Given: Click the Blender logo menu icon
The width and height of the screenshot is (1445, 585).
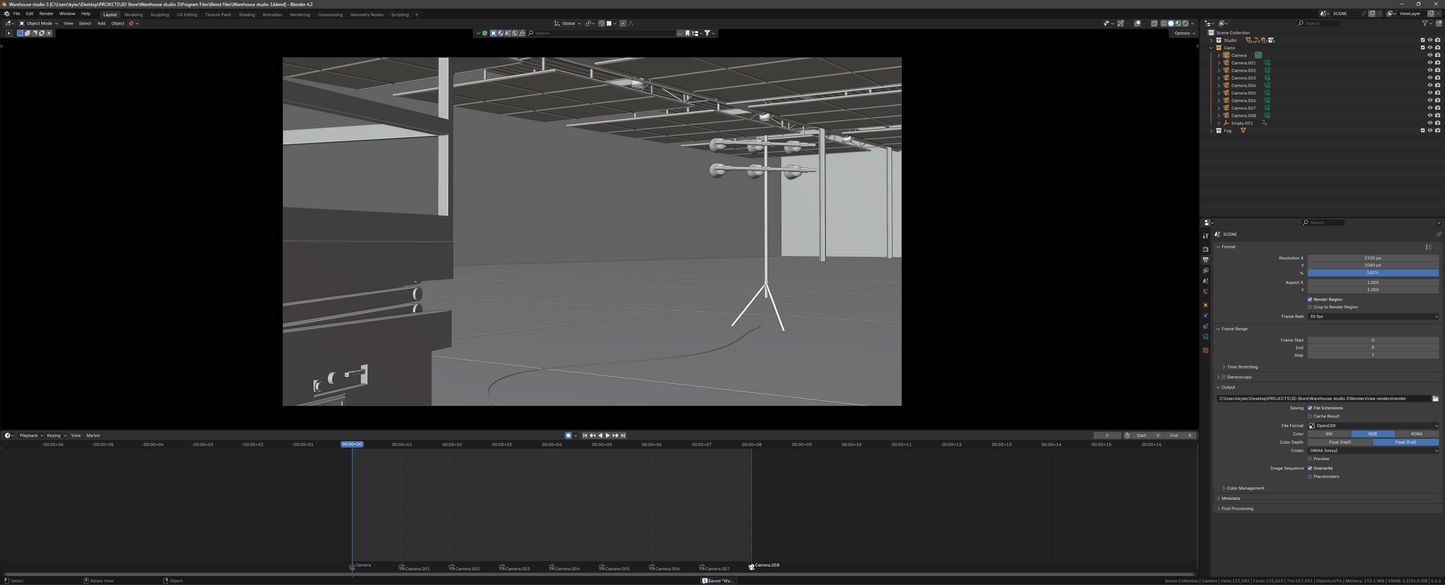Looking at the screenshot, I should pyautogui.click(x=7, y=14).
